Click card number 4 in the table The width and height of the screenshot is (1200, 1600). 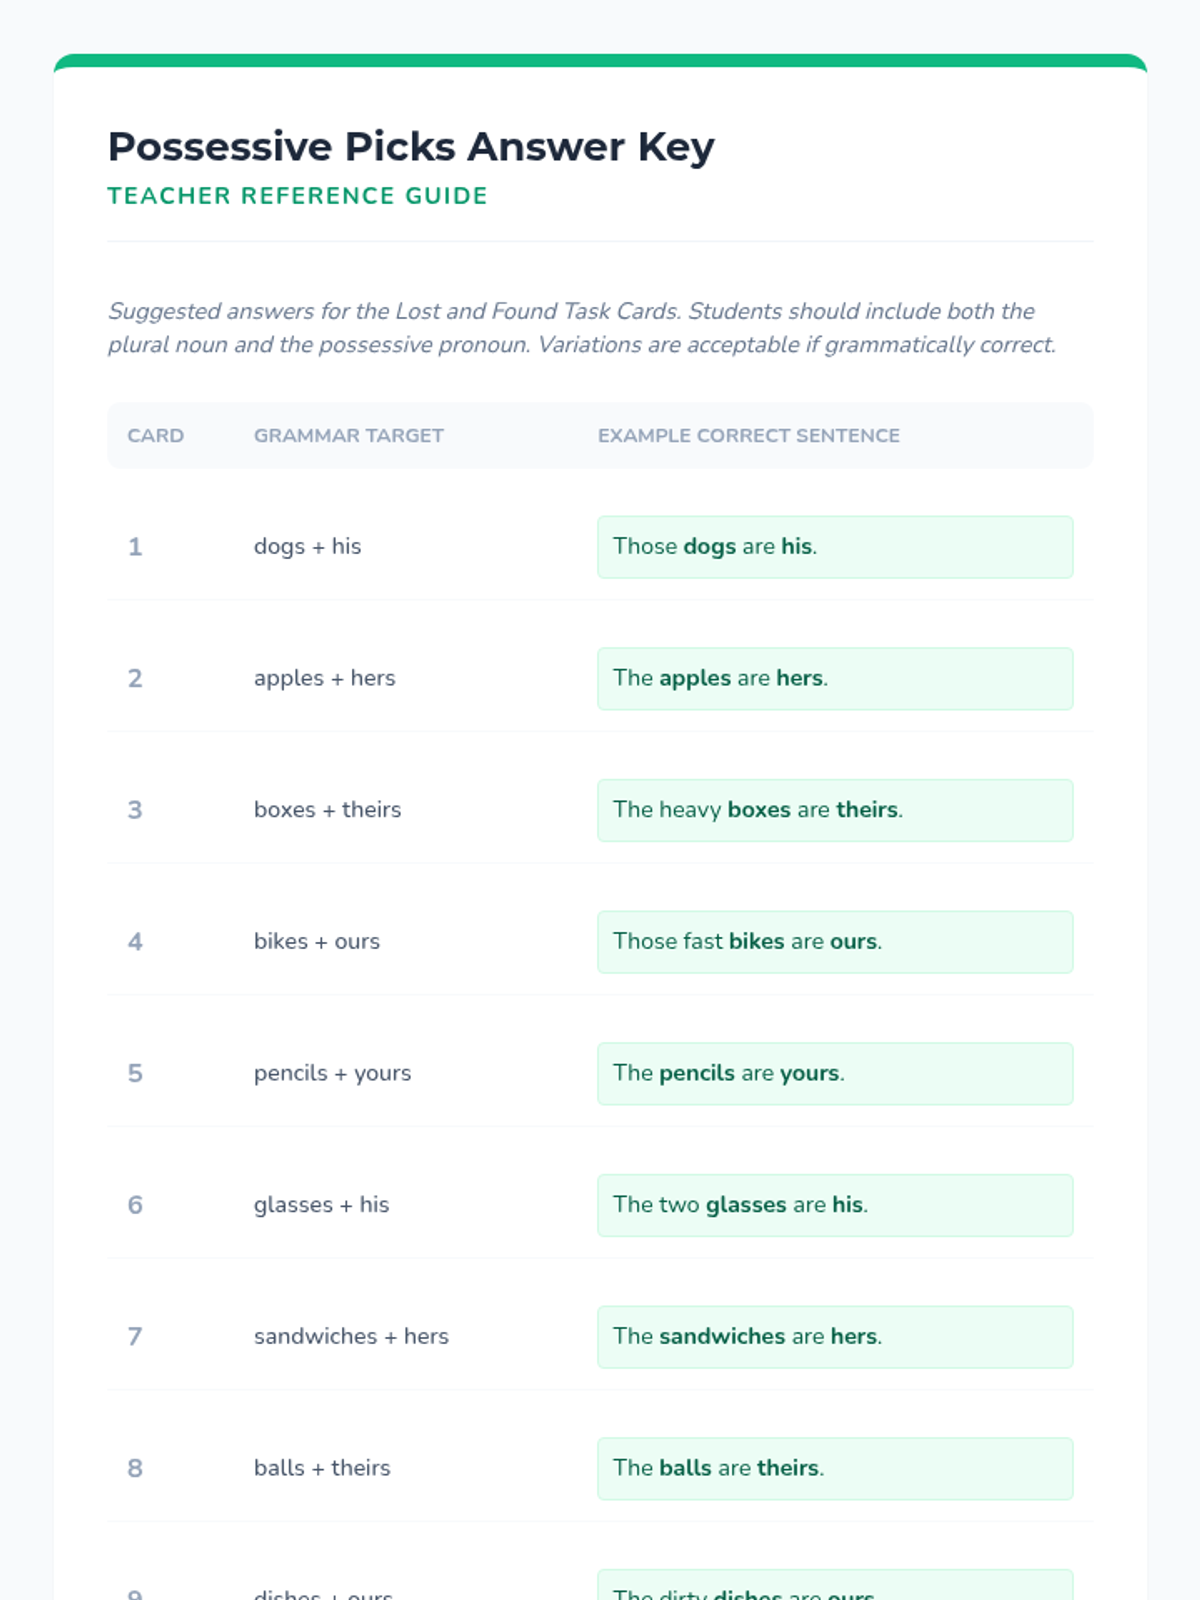[x=135, y=942]
